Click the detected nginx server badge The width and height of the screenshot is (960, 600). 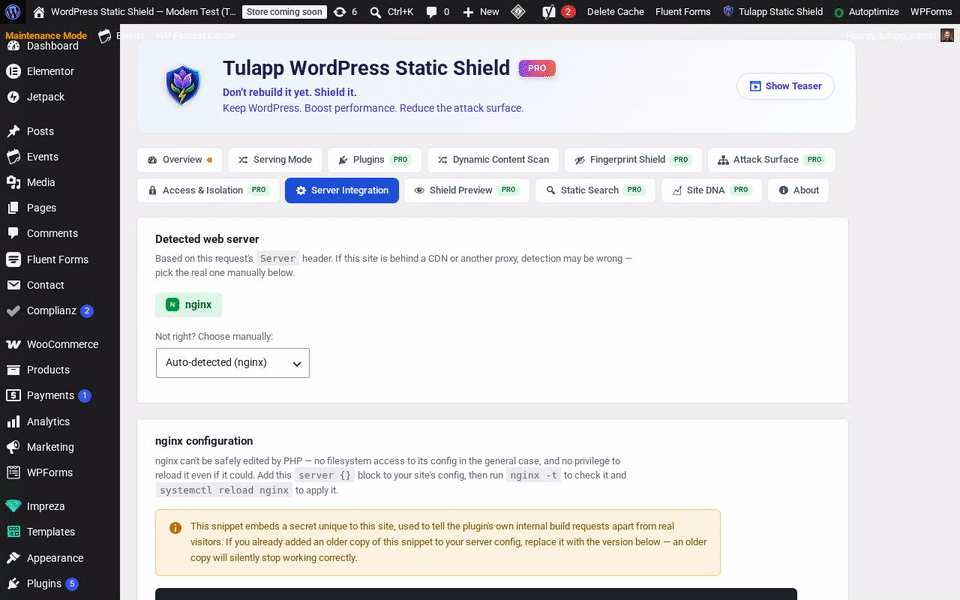(189, 305)
